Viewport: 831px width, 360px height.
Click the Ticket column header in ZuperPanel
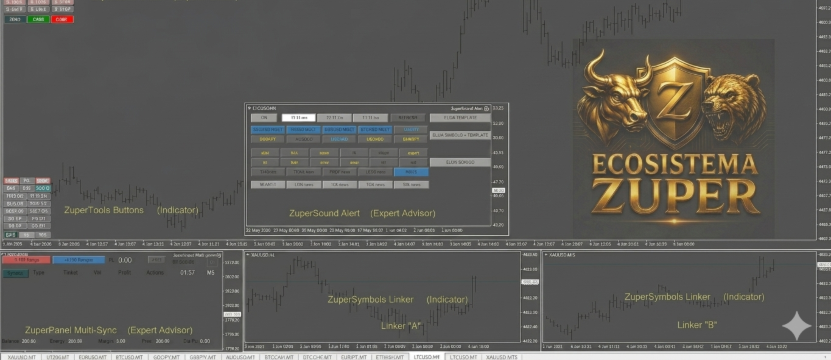[70, 273]
